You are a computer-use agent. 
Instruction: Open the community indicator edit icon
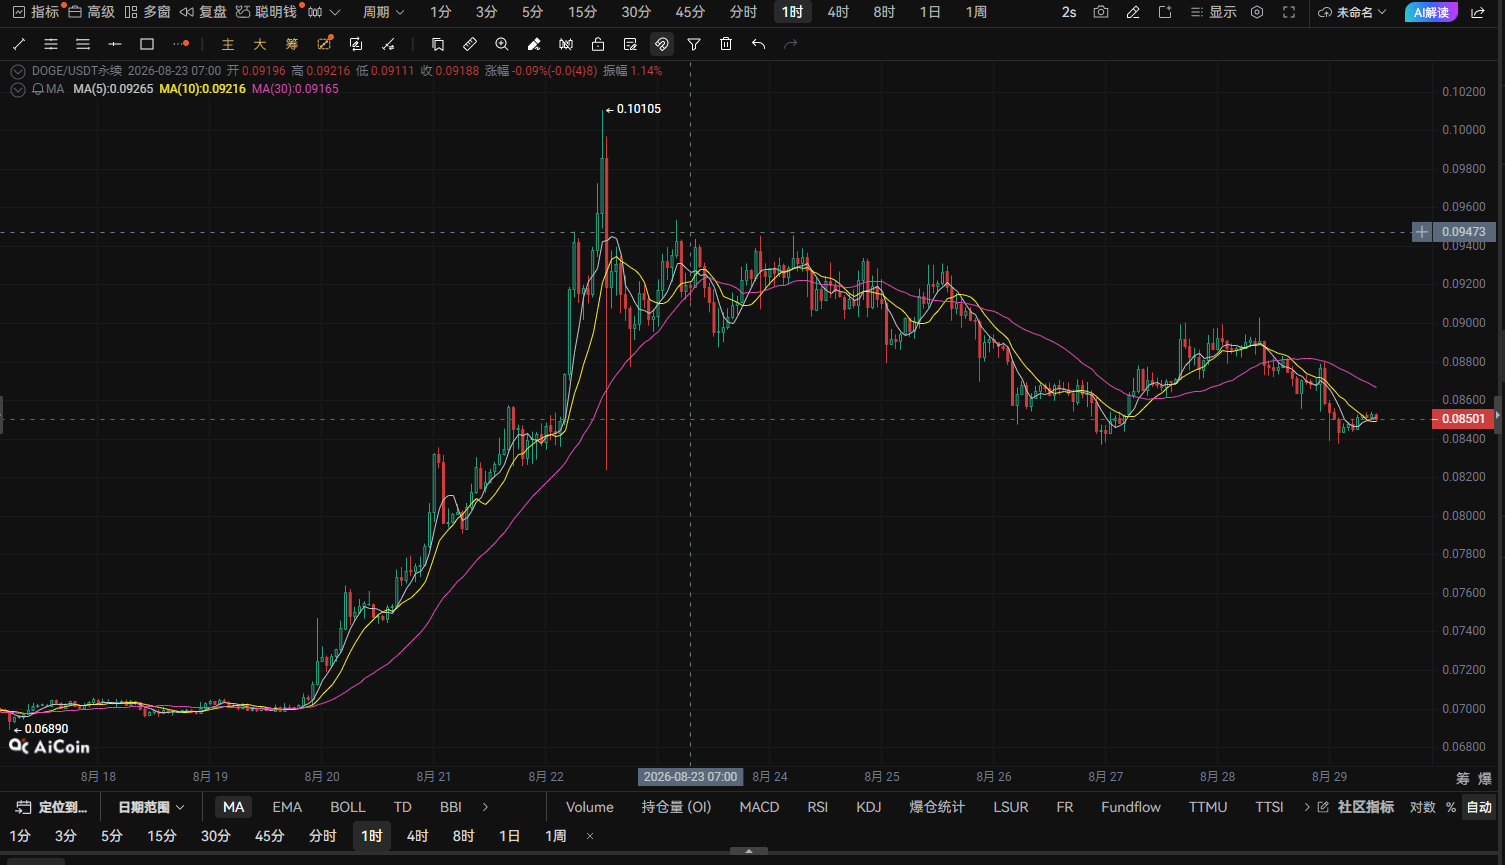[x=1323, y=807]
